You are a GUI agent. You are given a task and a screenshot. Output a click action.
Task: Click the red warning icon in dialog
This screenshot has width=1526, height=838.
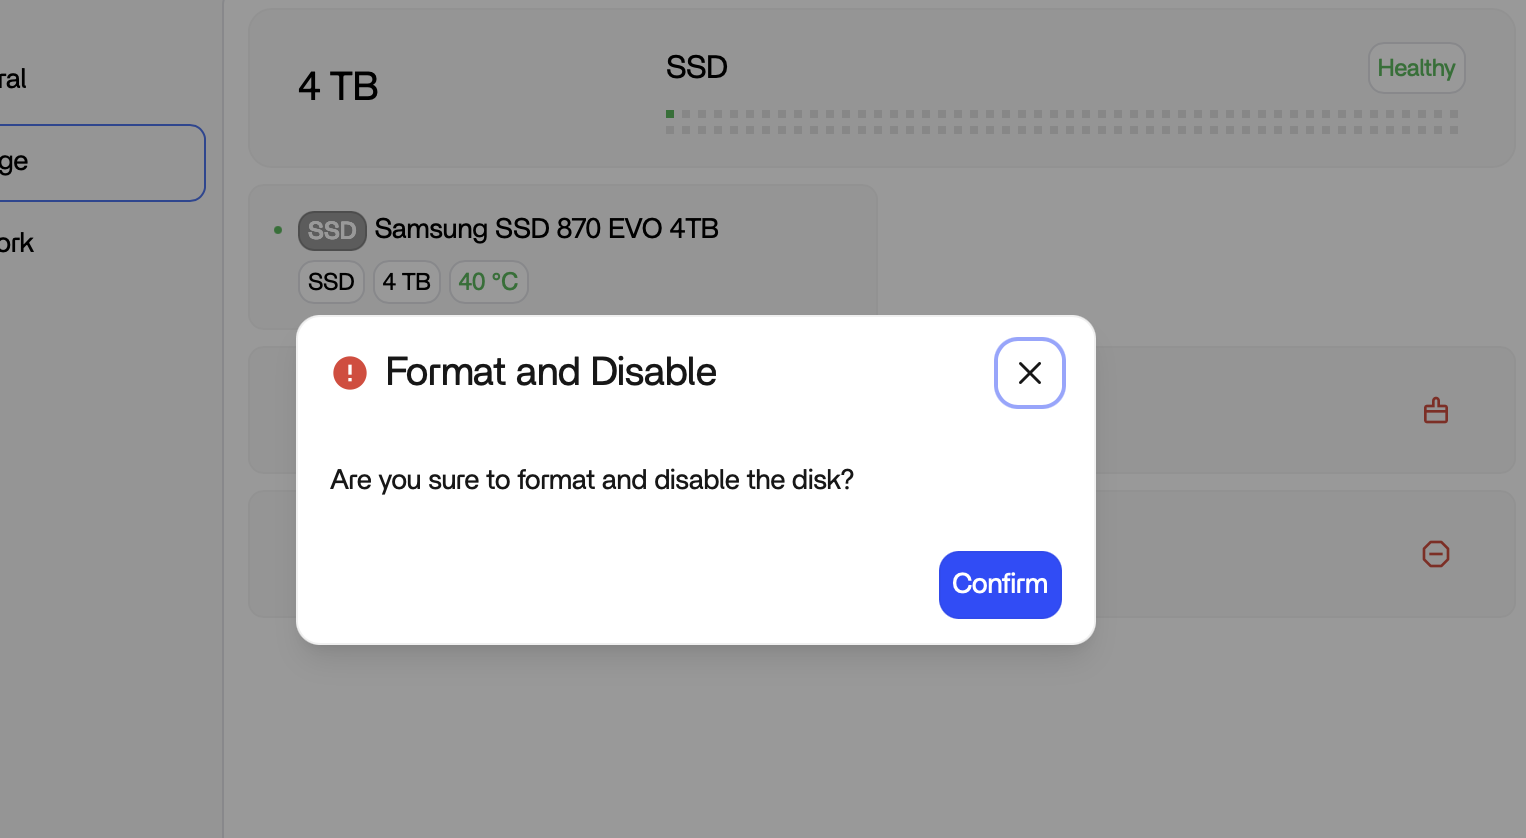click(350, 373)
